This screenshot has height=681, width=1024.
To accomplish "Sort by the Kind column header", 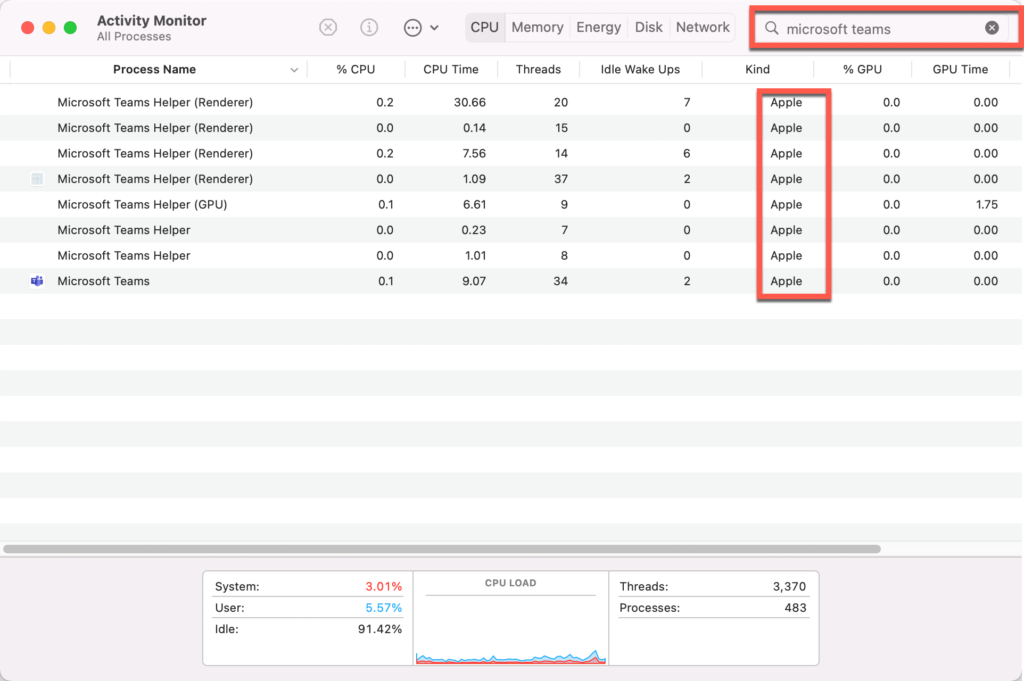I will pos(758,69).
